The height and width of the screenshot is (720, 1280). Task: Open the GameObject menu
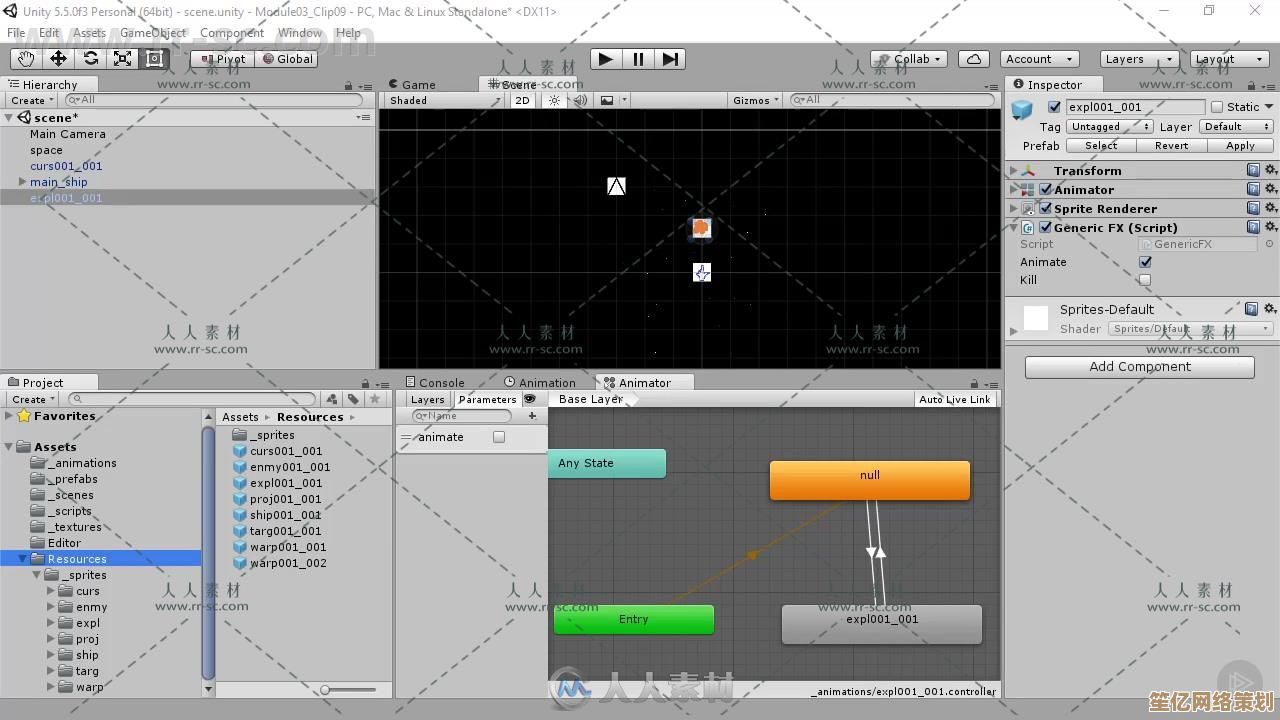coord(153,33)
